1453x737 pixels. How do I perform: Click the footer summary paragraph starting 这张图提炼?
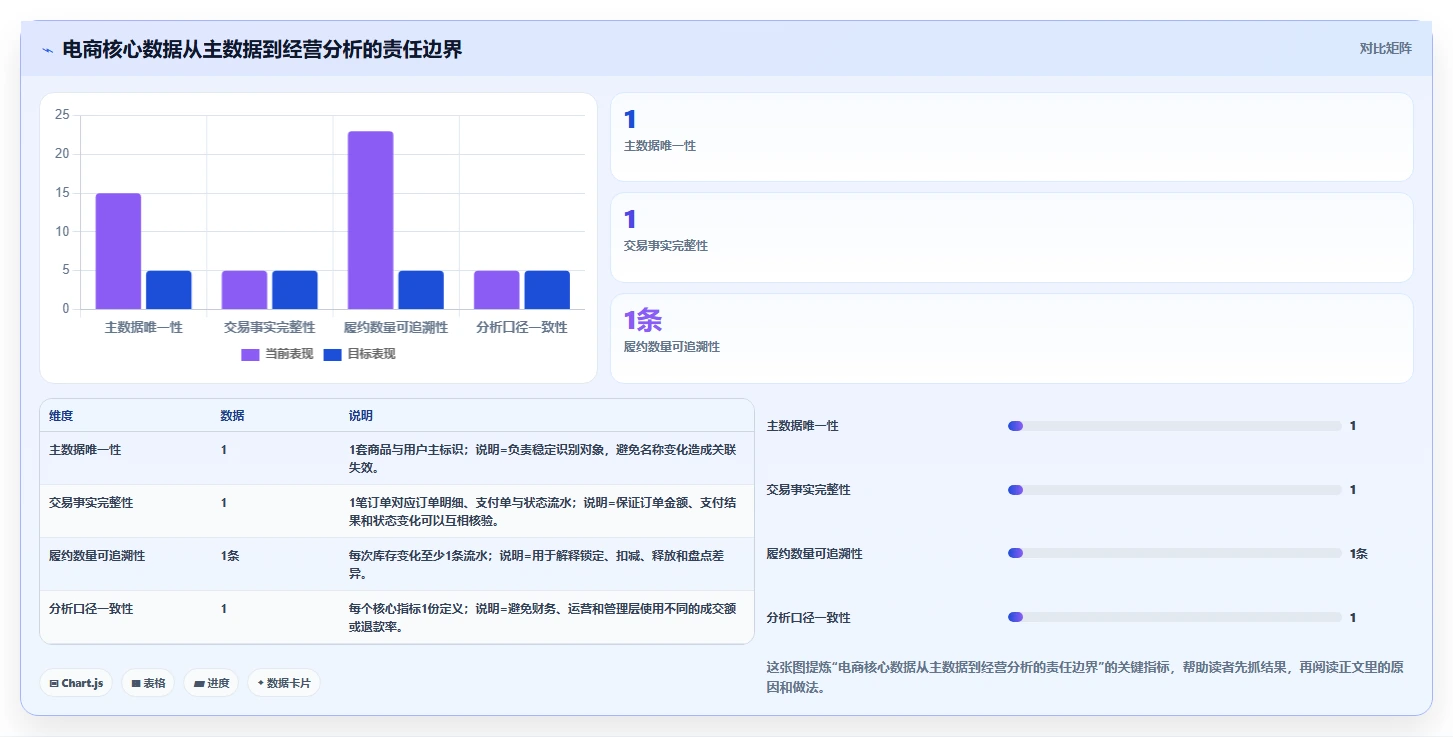[1085, 677]
